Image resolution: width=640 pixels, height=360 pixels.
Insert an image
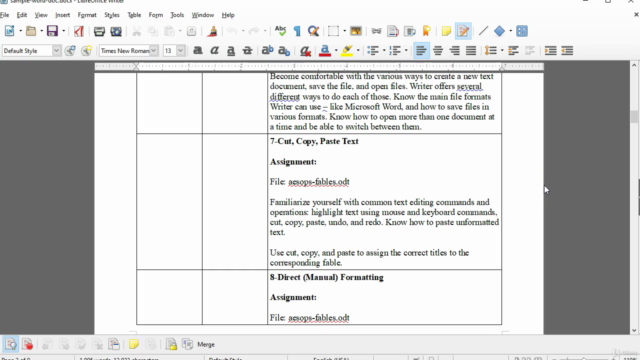pyautogui.click(x=356, y=31)
